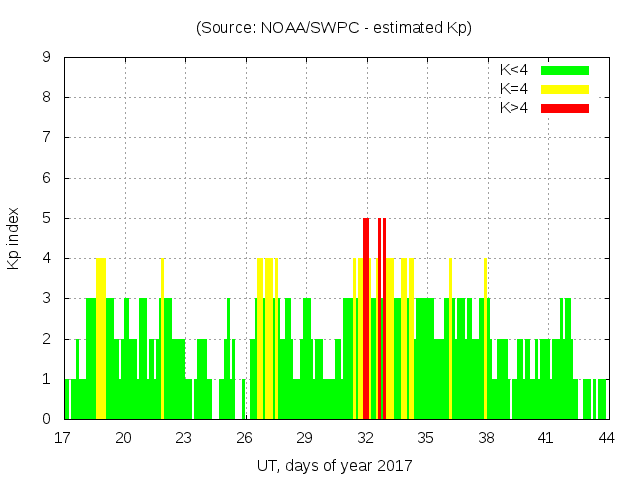Click the green K<4 legend swatch
Screen dimensions: 640x480
pos(565,70)
